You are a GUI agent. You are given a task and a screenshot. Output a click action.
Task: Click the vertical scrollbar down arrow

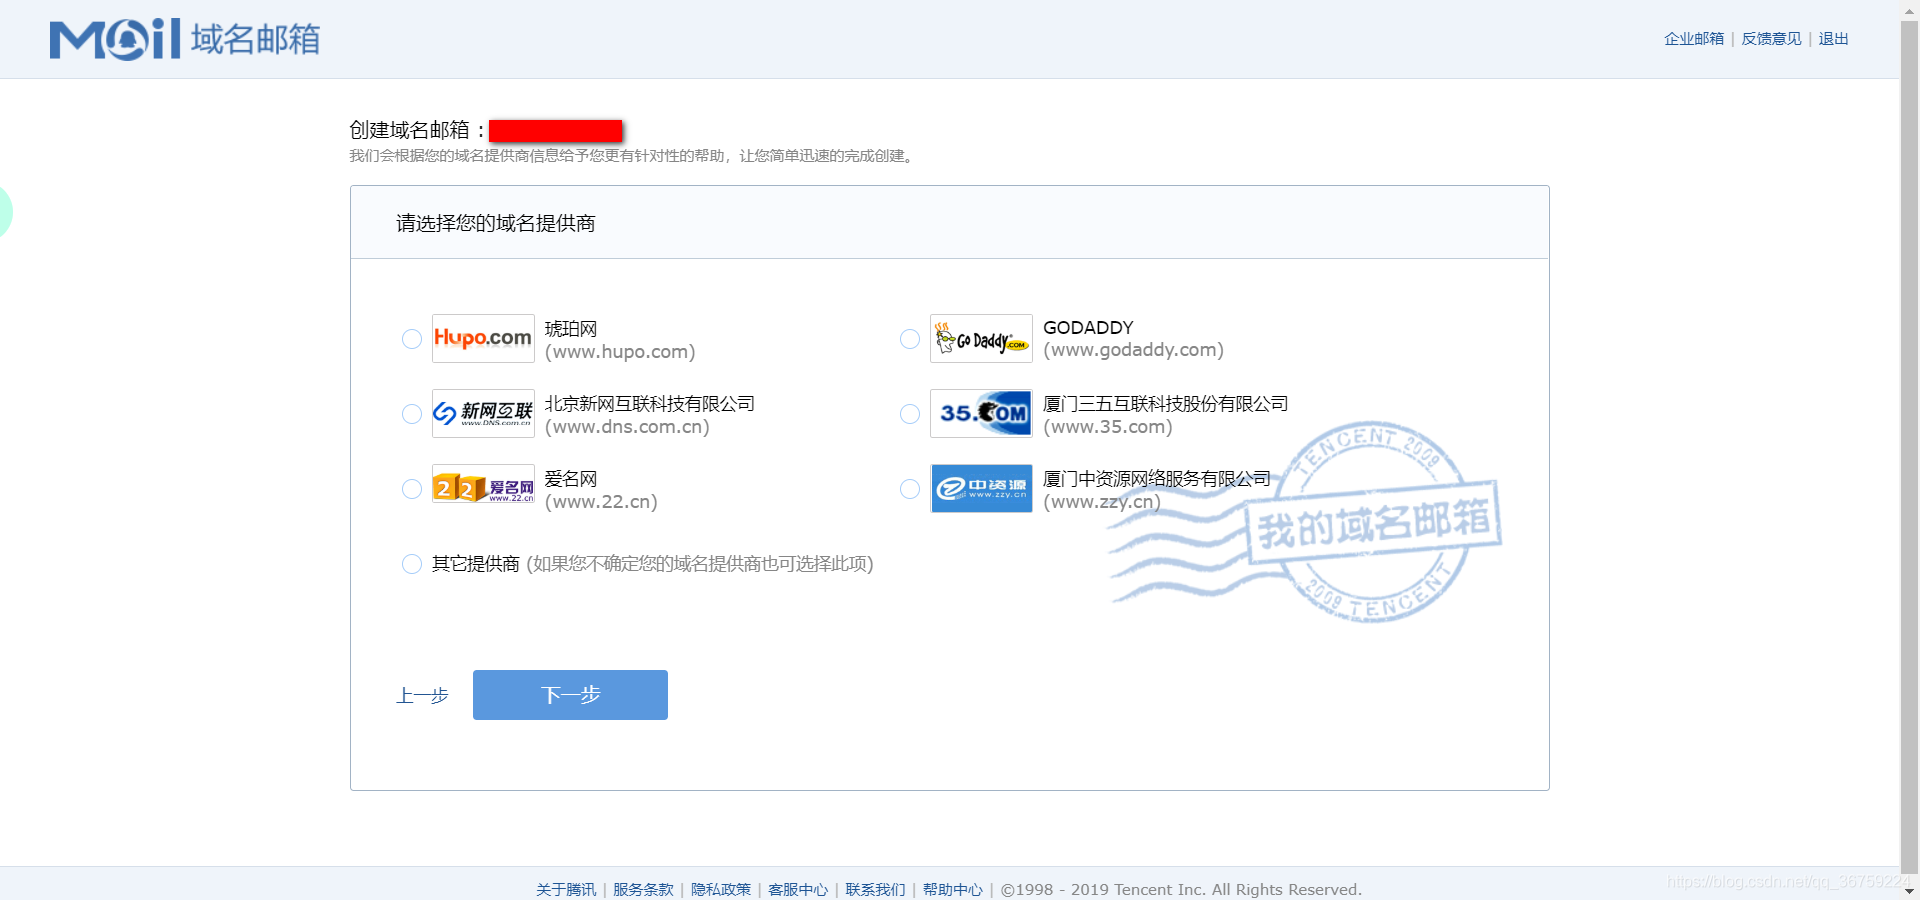tap(1909, 891)
